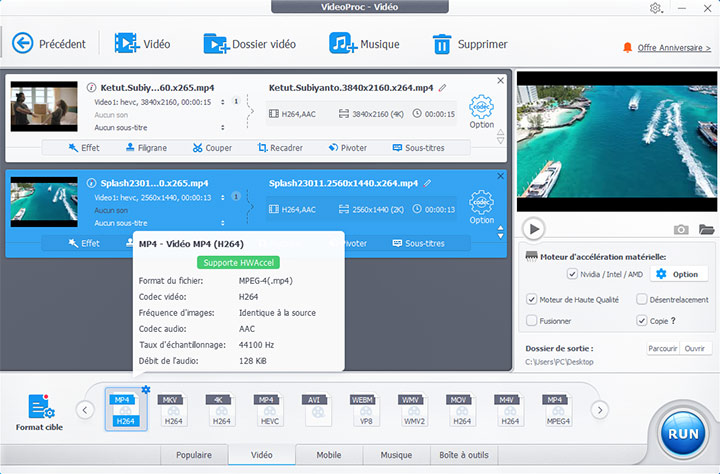Take a snapshot with the camera icon
Screen dimensions: 720x474
[681, 229]
